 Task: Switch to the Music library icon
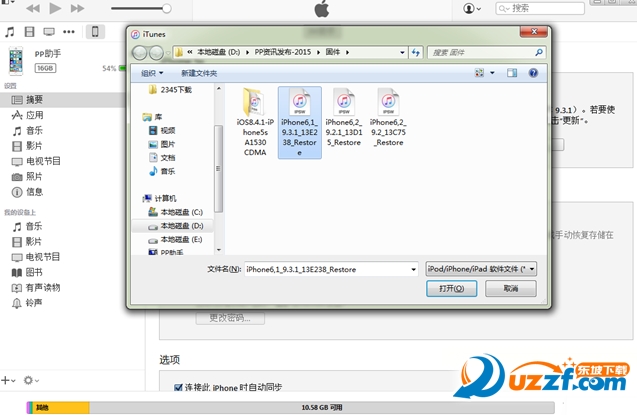9,32
